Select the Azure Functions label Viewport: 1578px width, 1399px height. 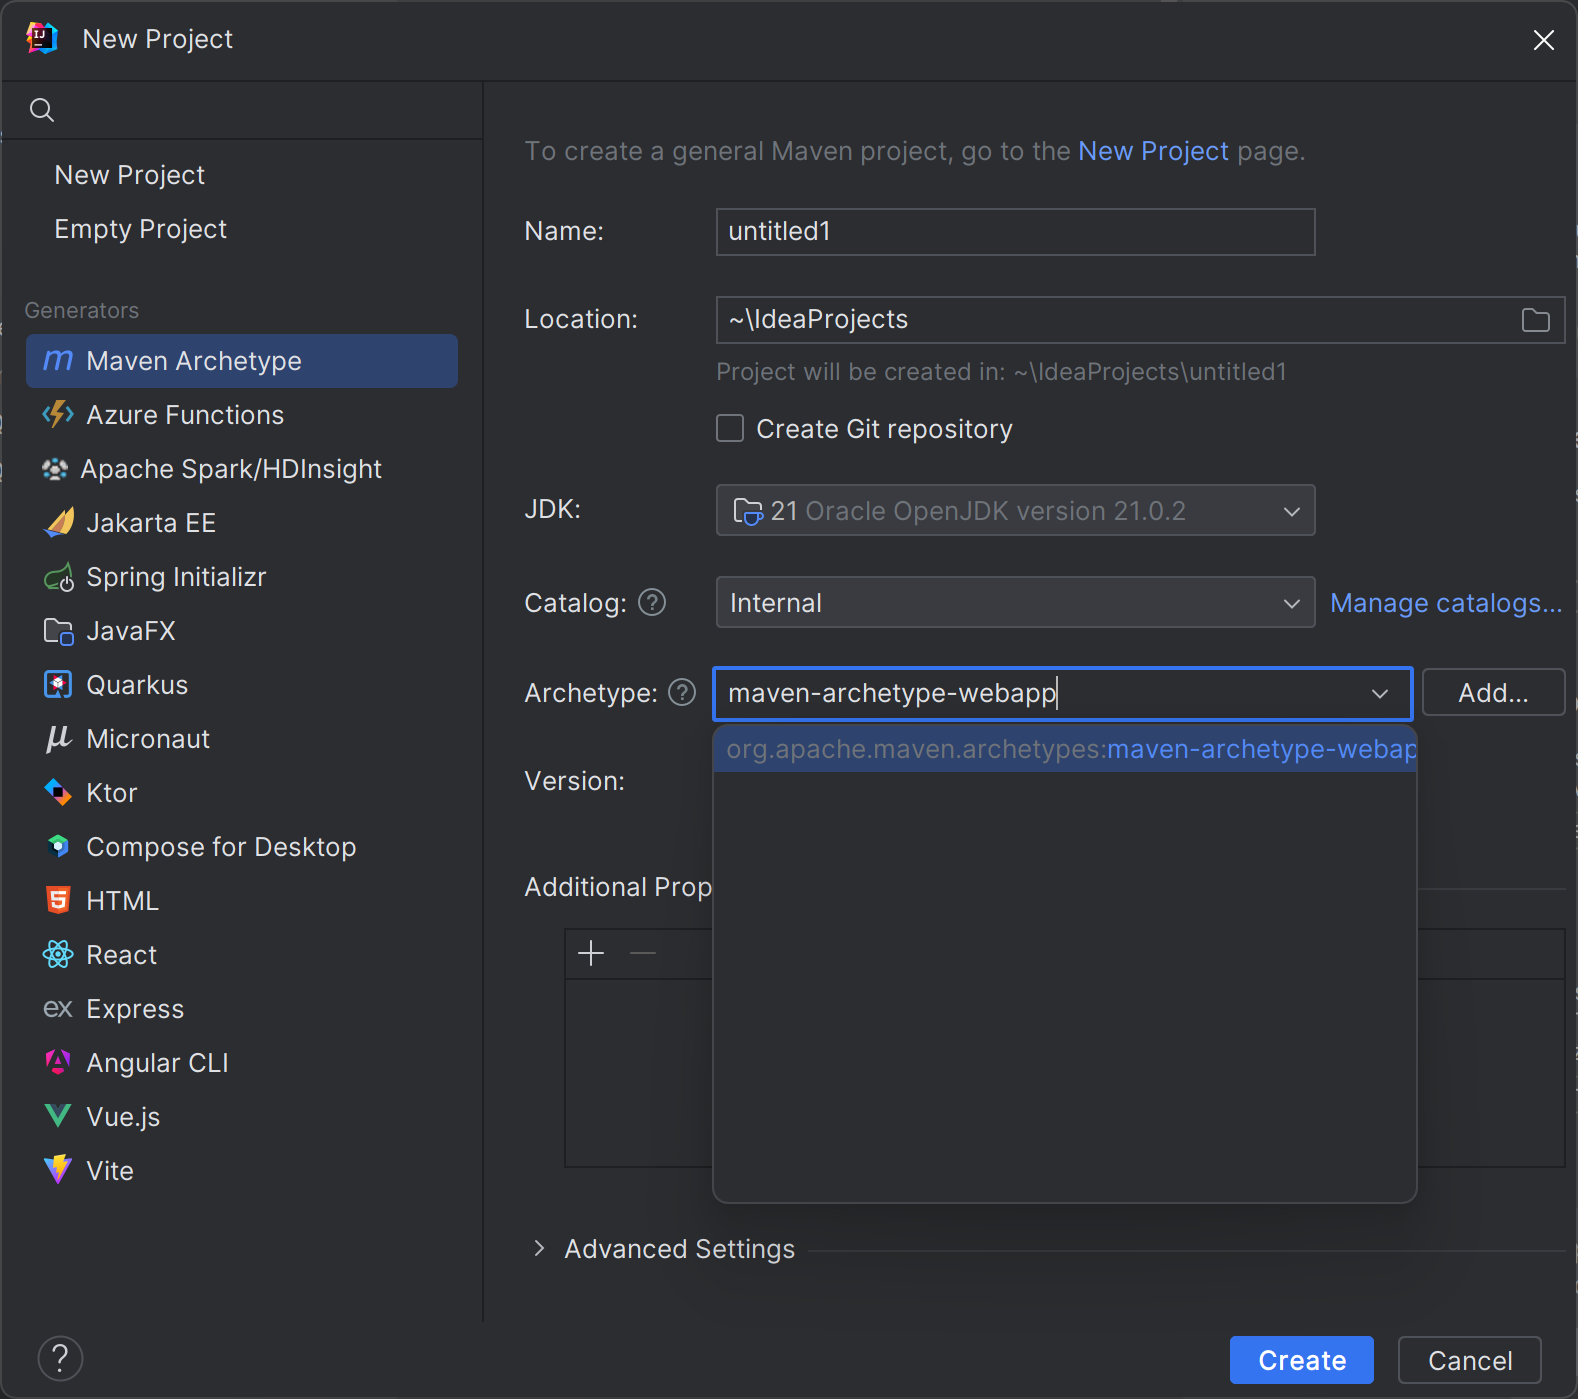click(185, 415)
